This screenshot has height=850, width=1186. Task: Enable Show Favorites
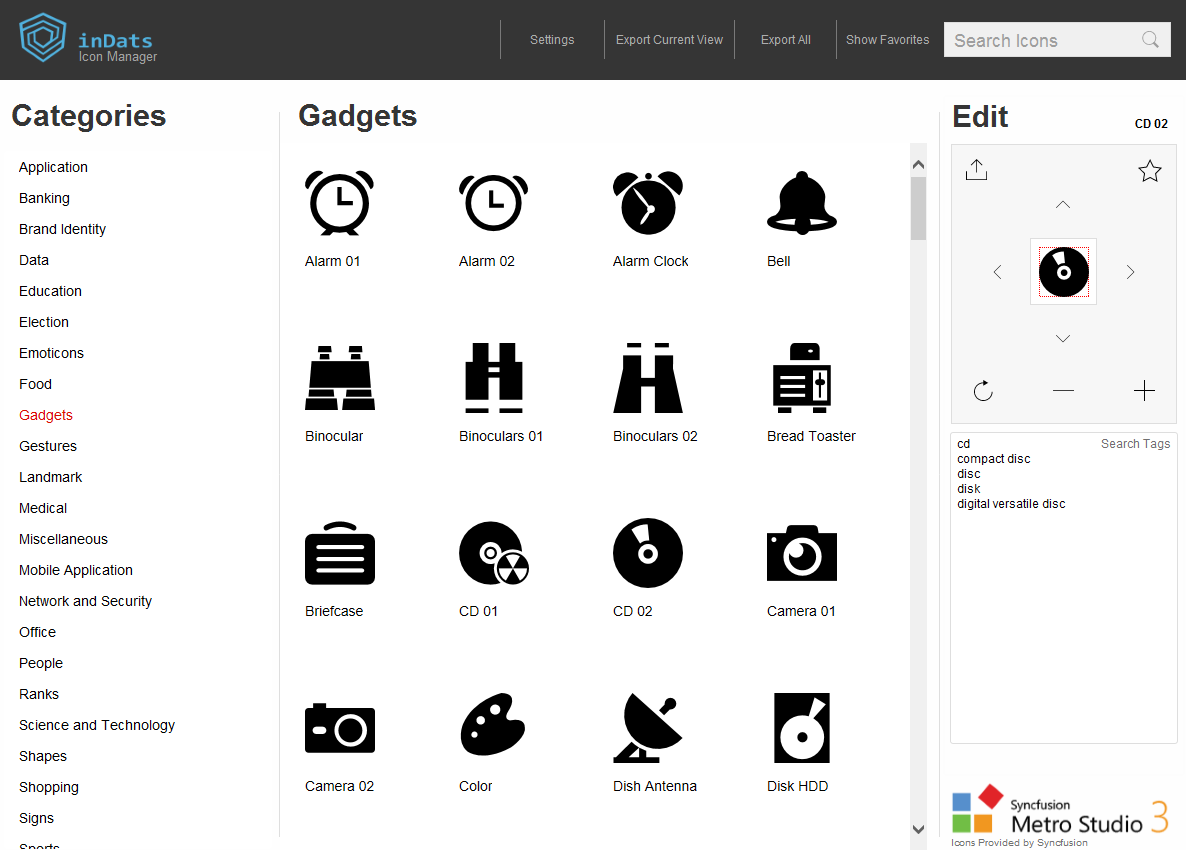tap(887, 40)
